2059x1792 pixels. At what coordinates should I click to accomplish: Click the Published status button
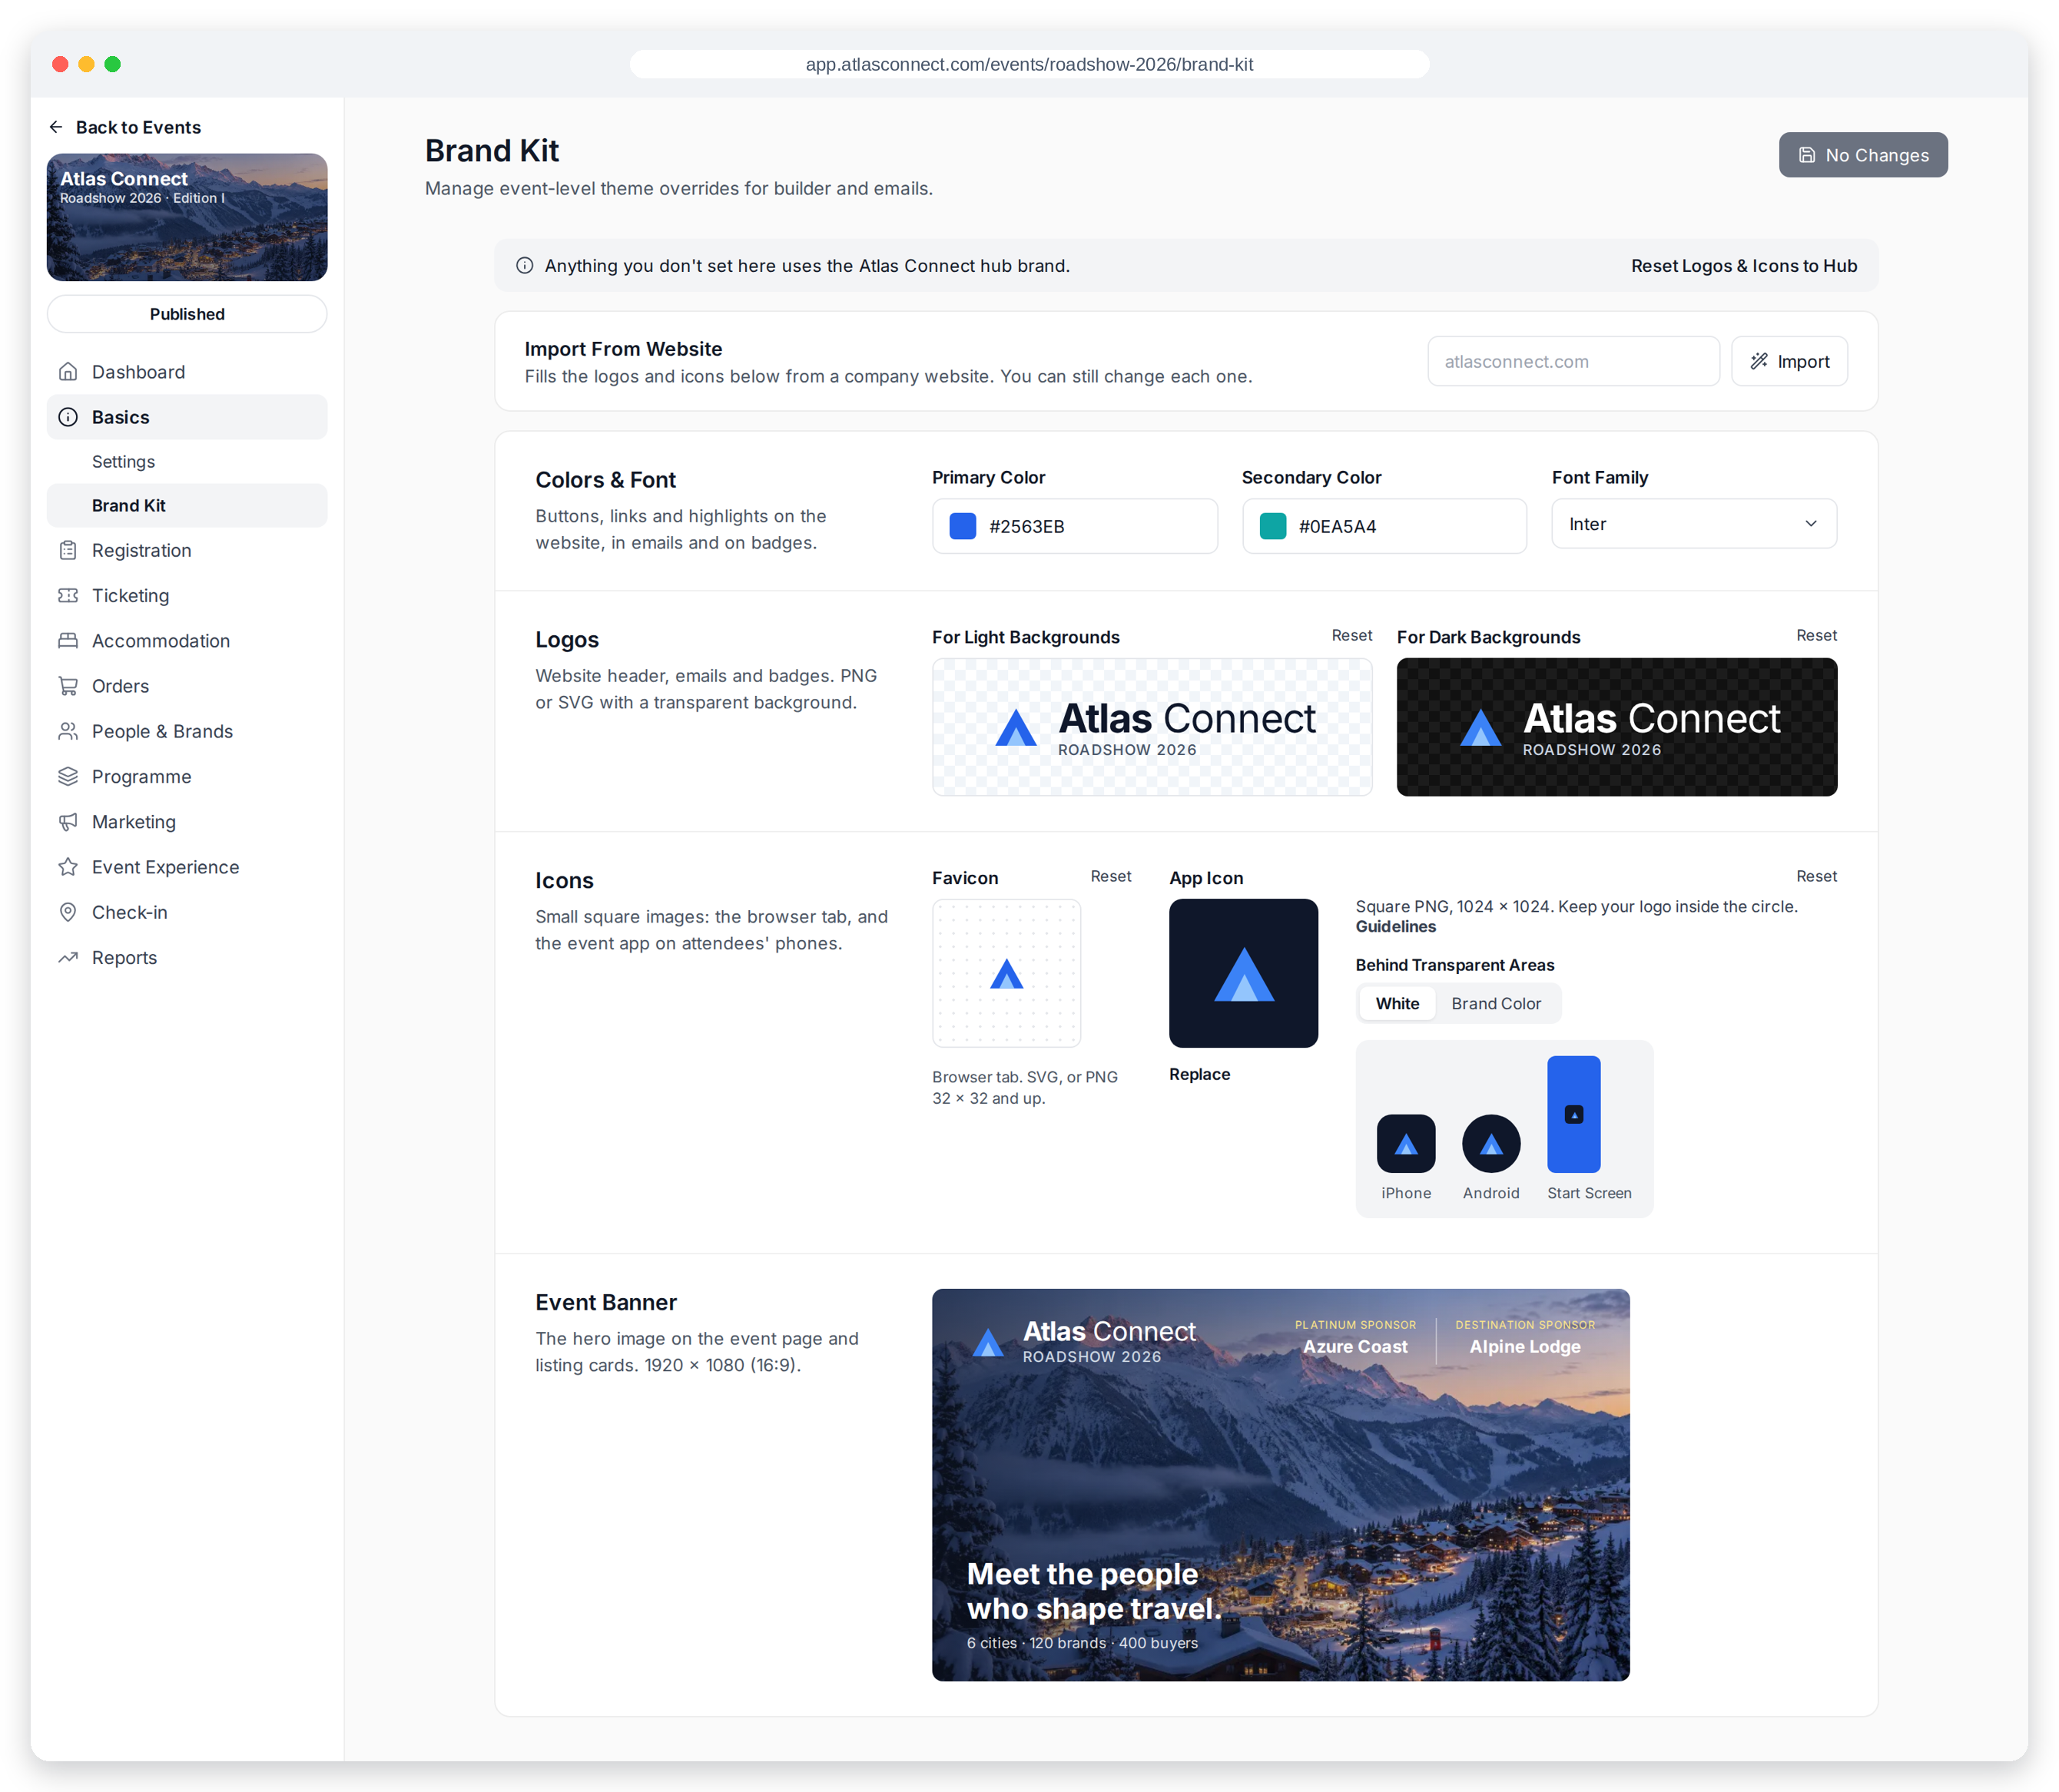point(187,314)
